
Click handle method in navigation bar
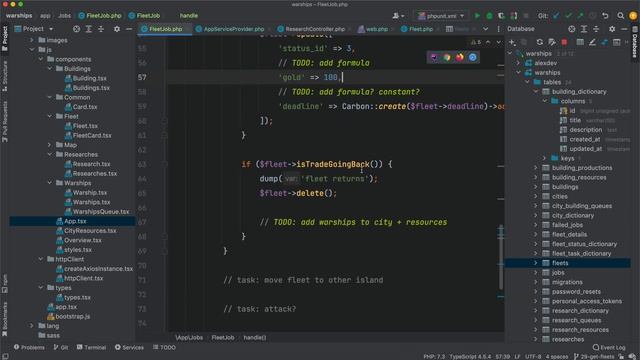[x=189, y=16]
